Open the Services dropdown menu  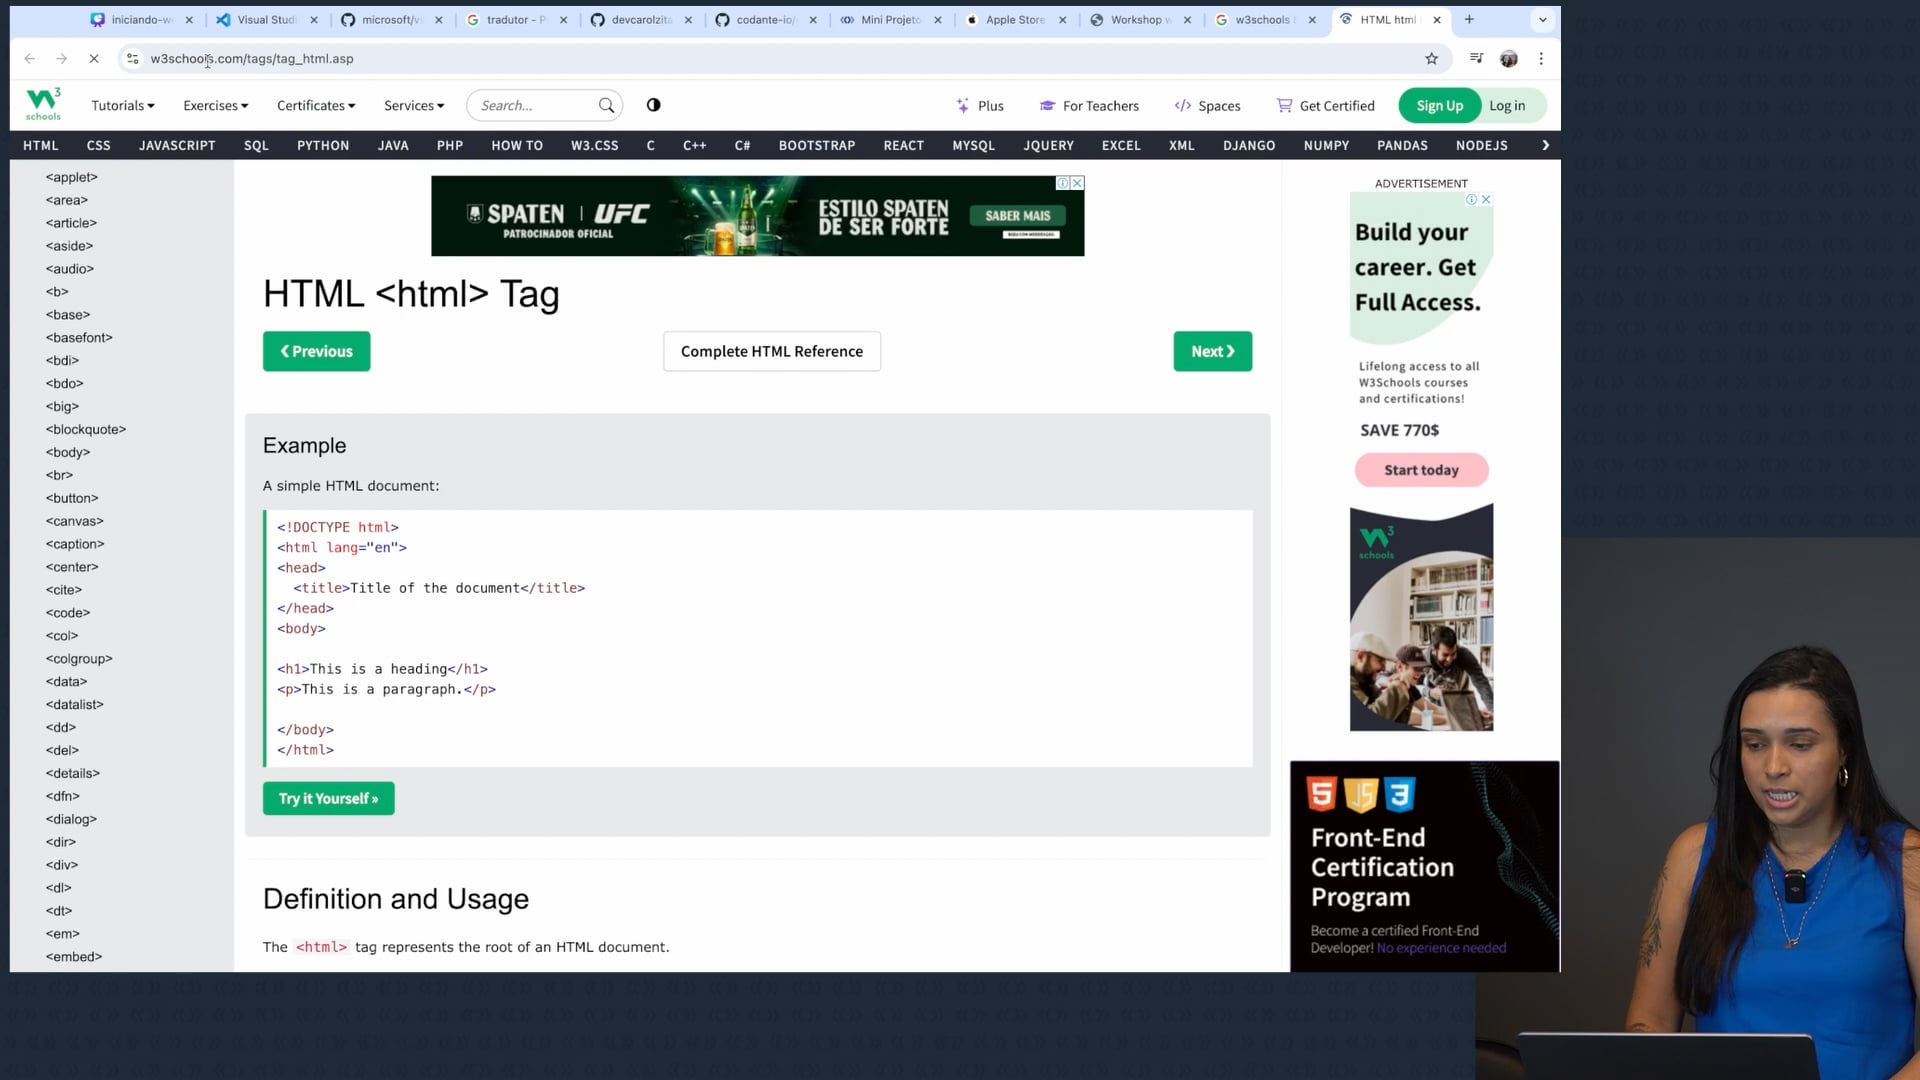click(x=414, y=105)
